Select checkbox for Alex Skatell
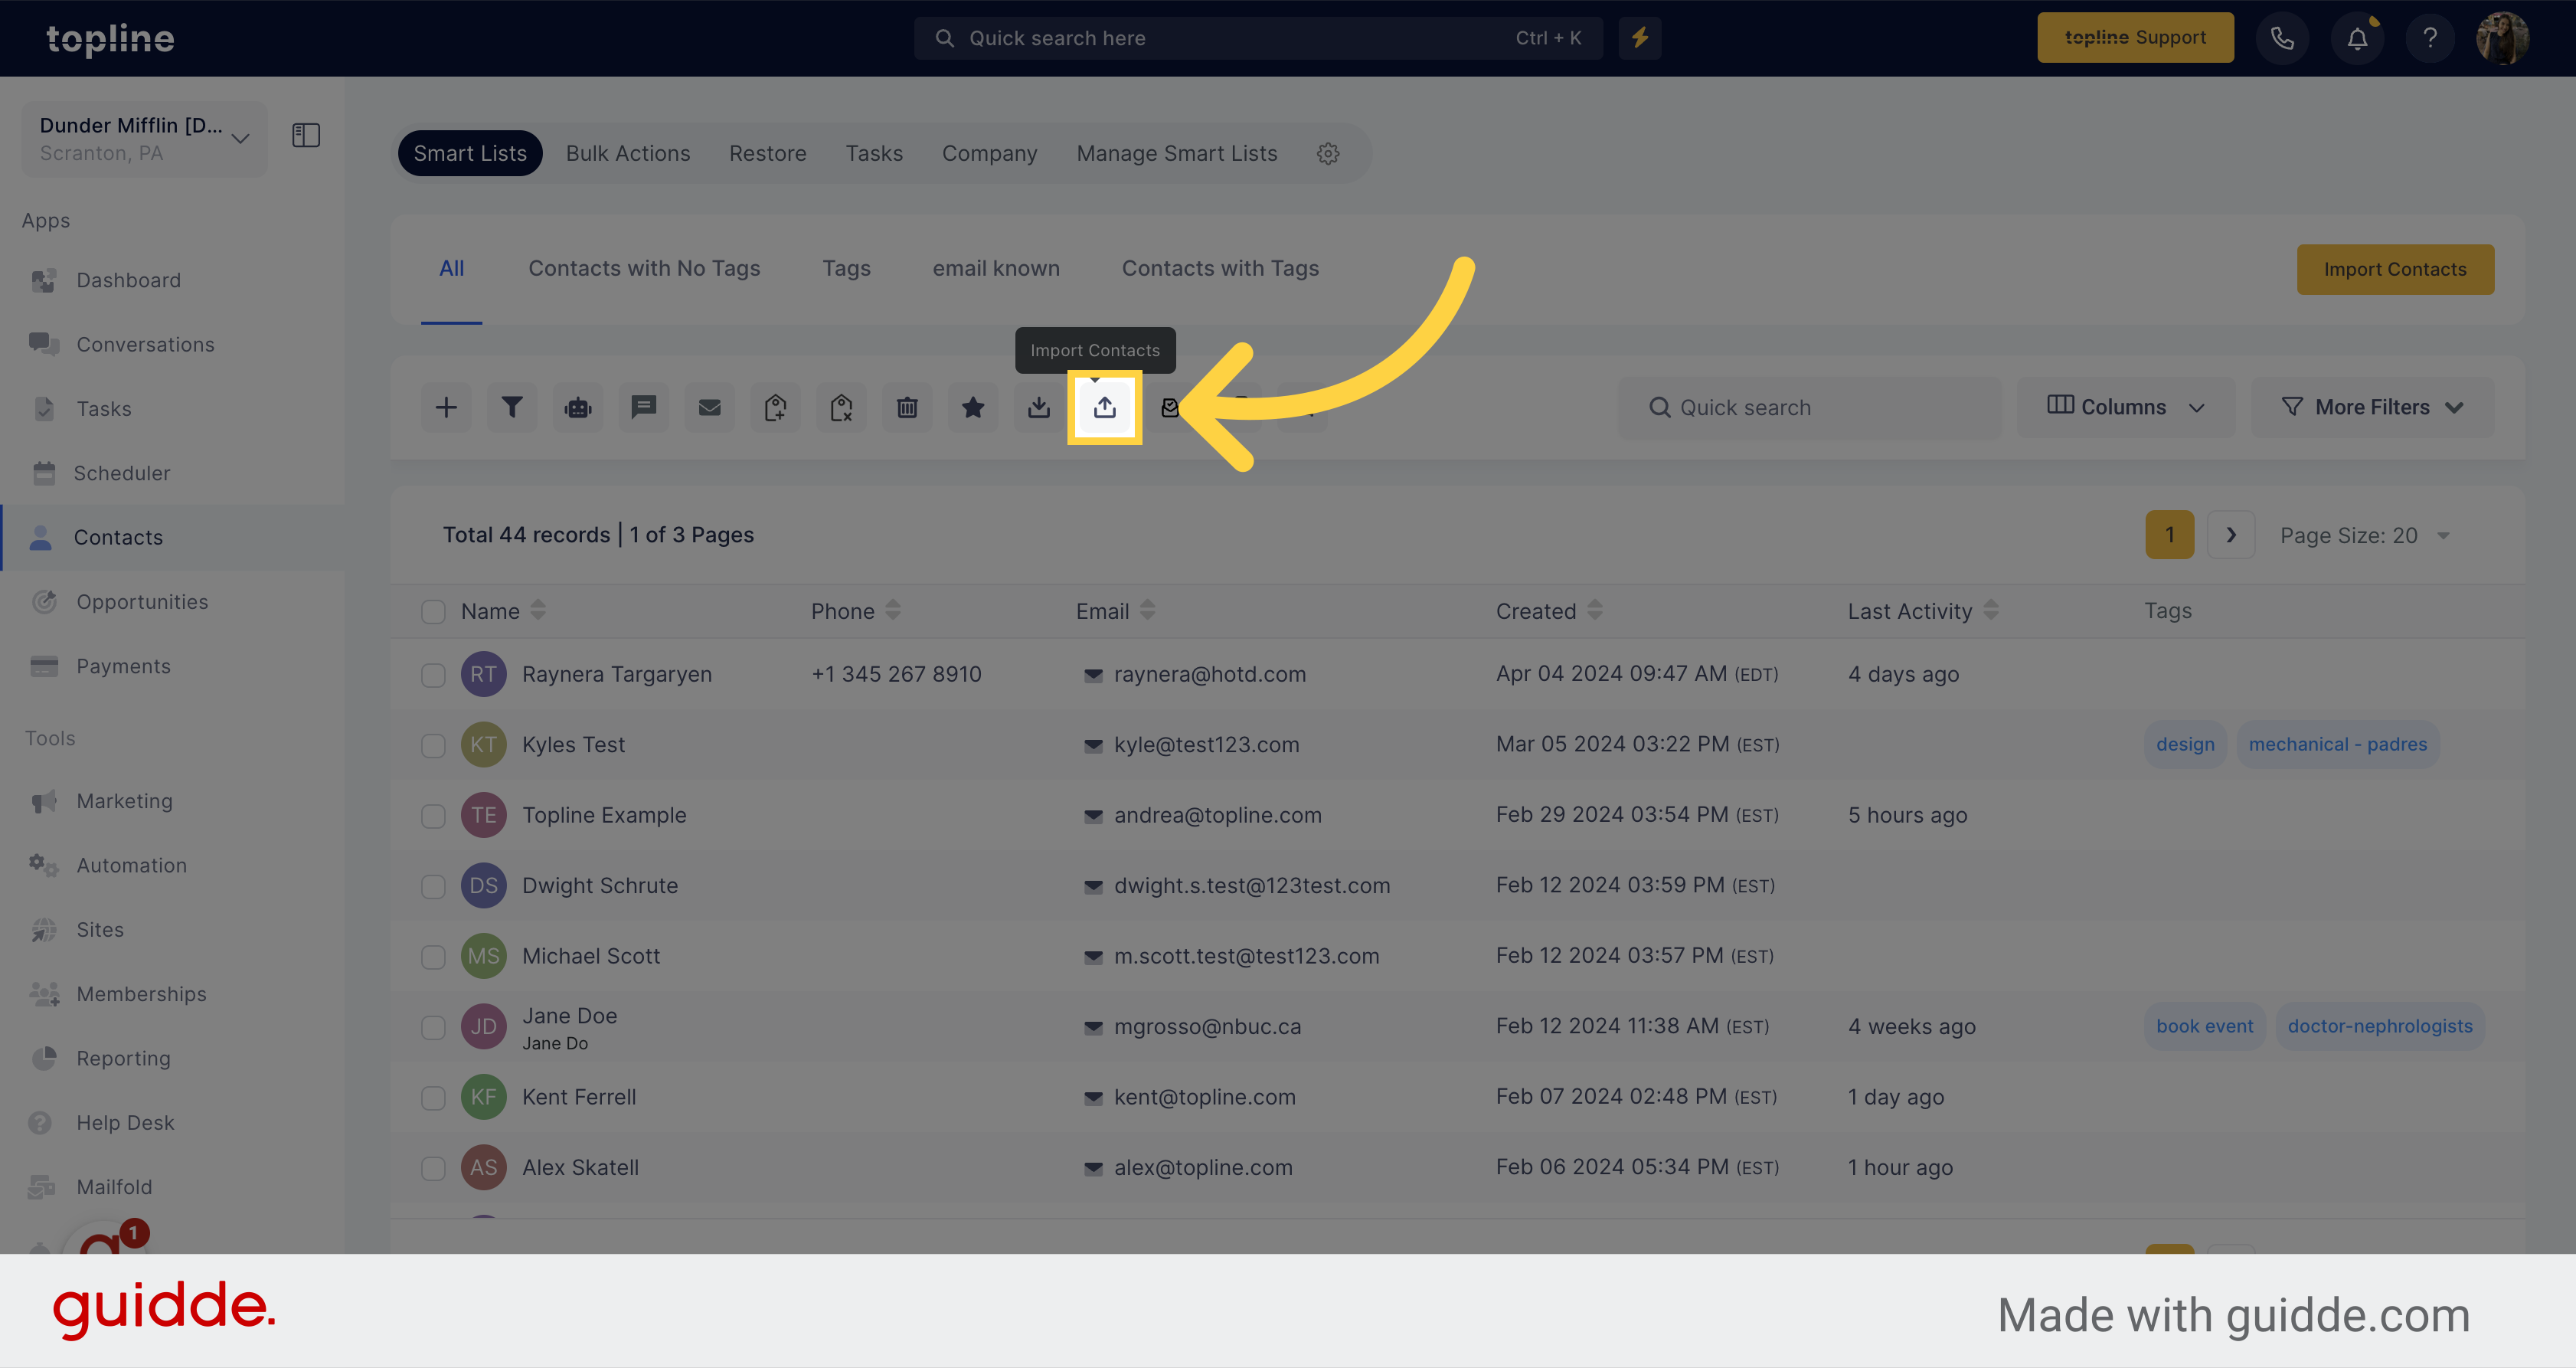2576x1368 pixels. pyautogui.click(x=433, y=1168)
